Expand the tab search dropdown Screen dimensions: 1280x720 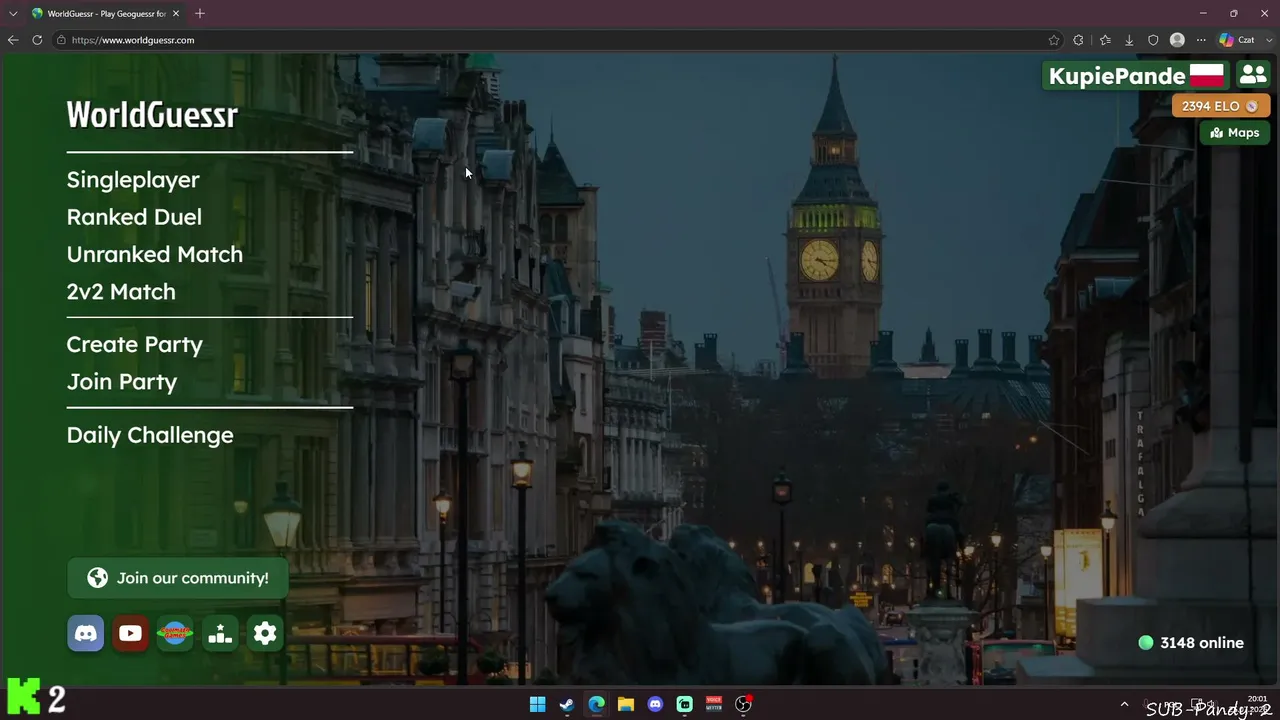pos(13,13)
